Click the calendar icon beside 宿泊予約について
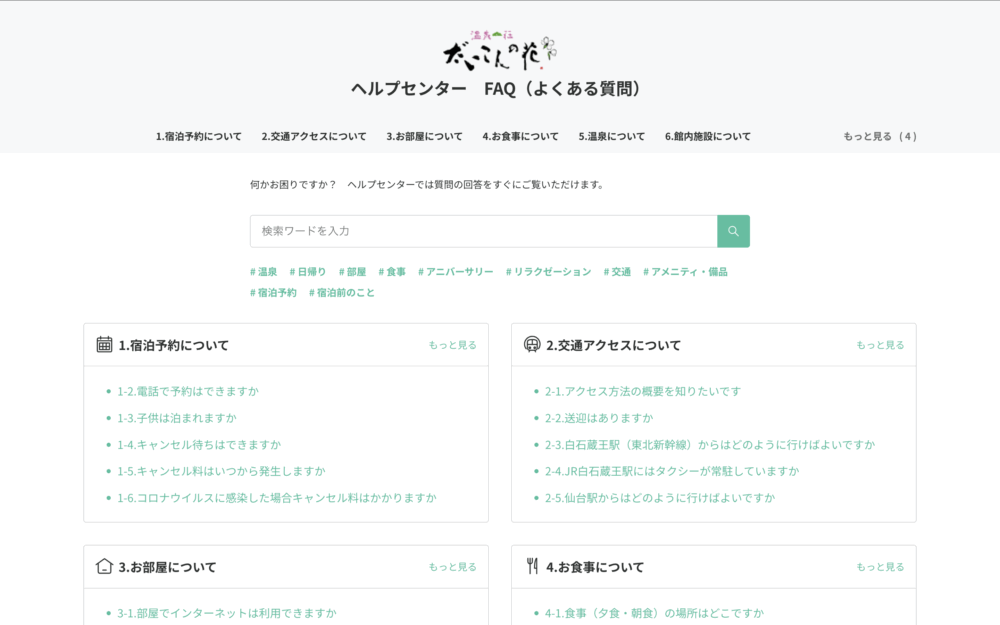1000x625 pixels. [103, 343]
